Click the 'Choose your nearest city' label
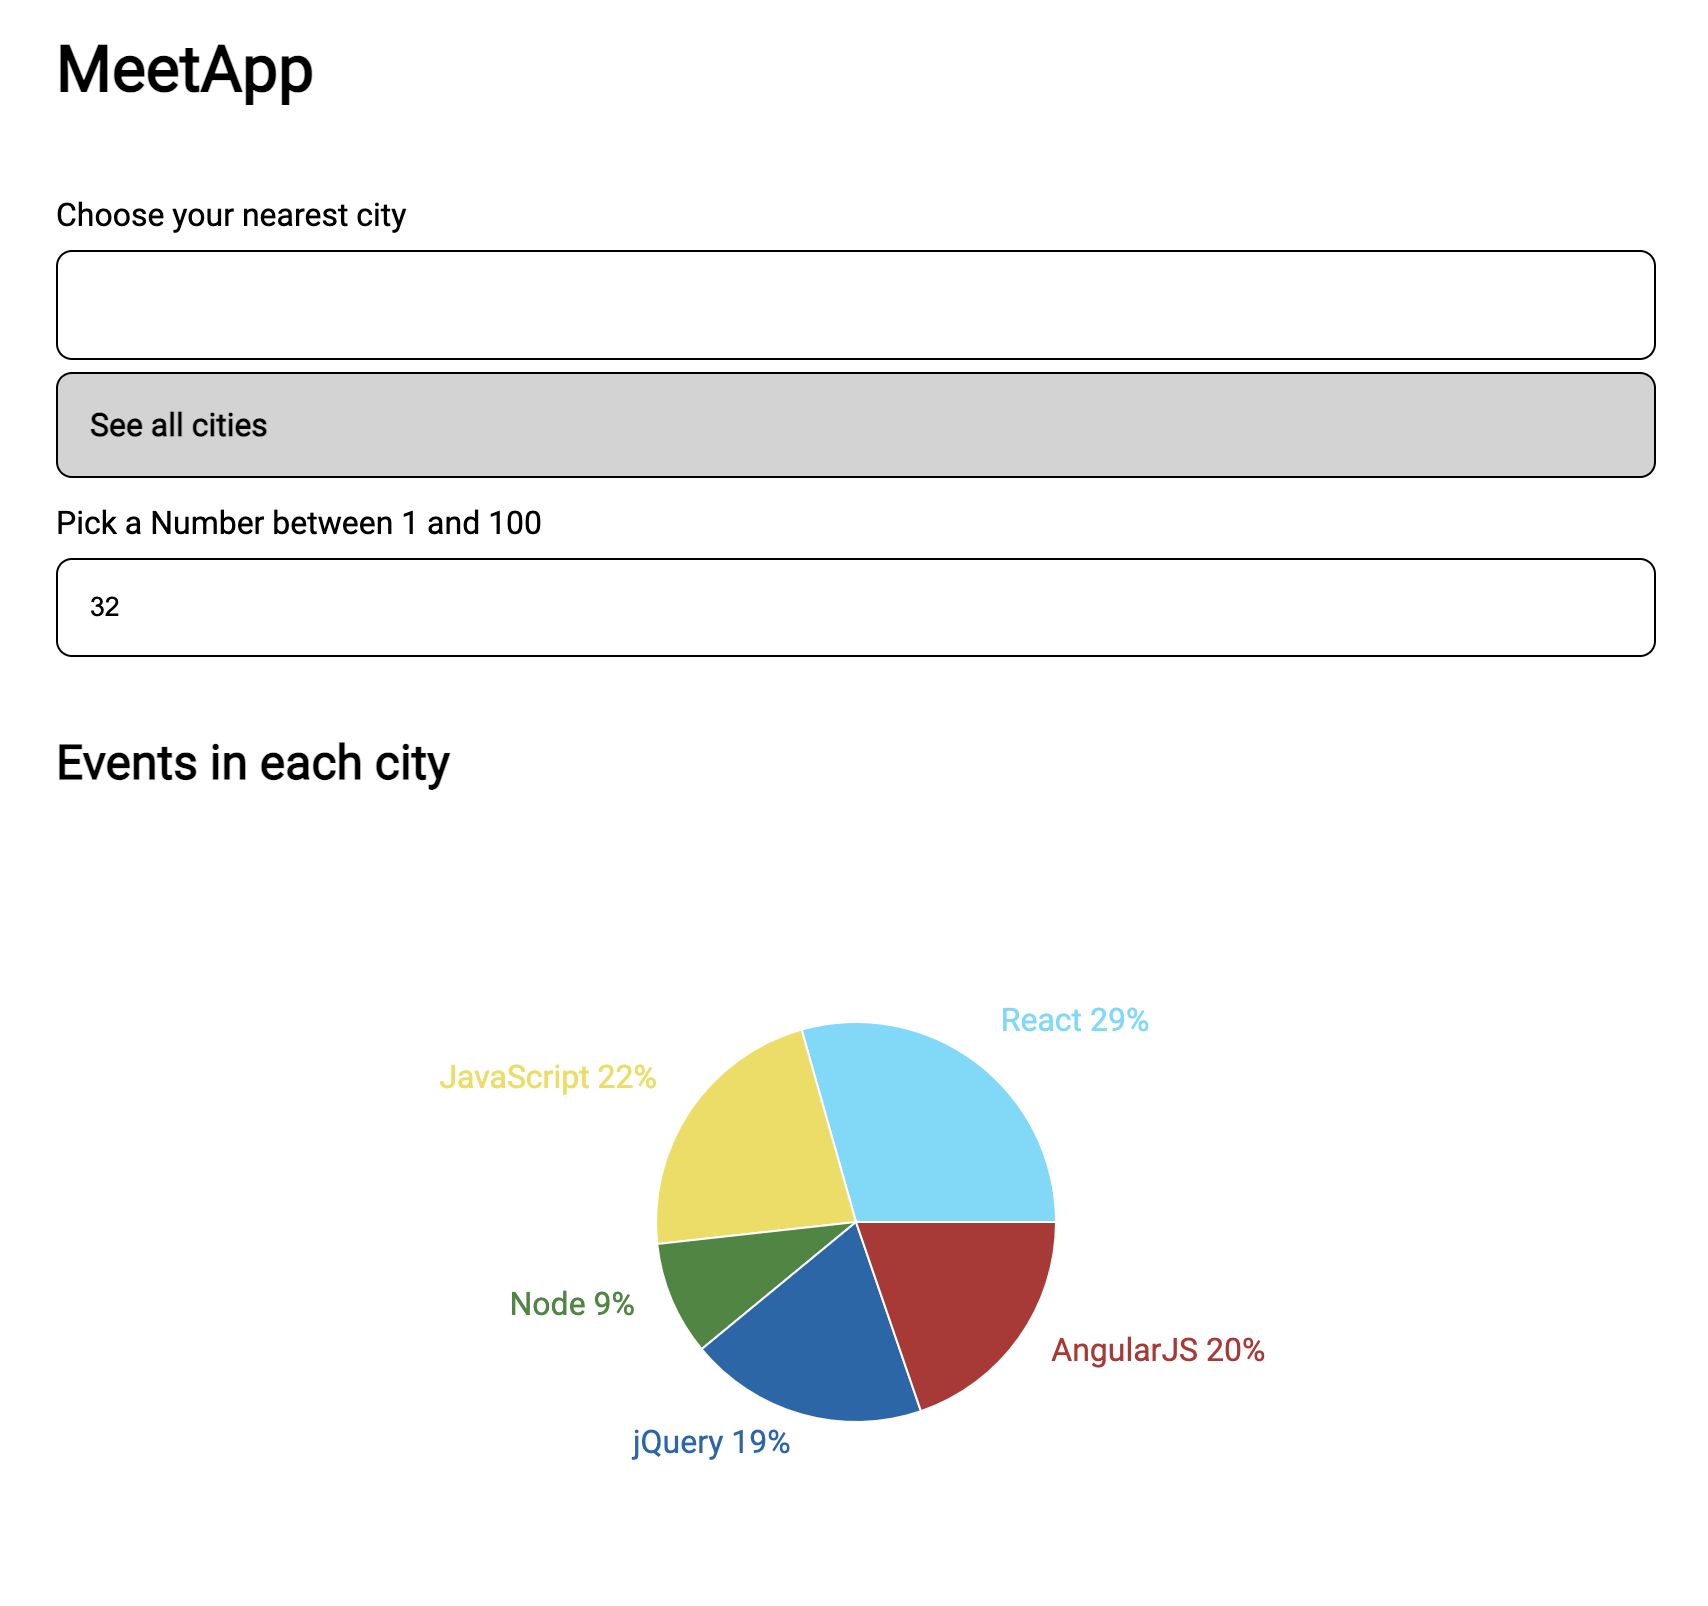This screenshot has height=1606, width=1708. [x=232, y=213]
